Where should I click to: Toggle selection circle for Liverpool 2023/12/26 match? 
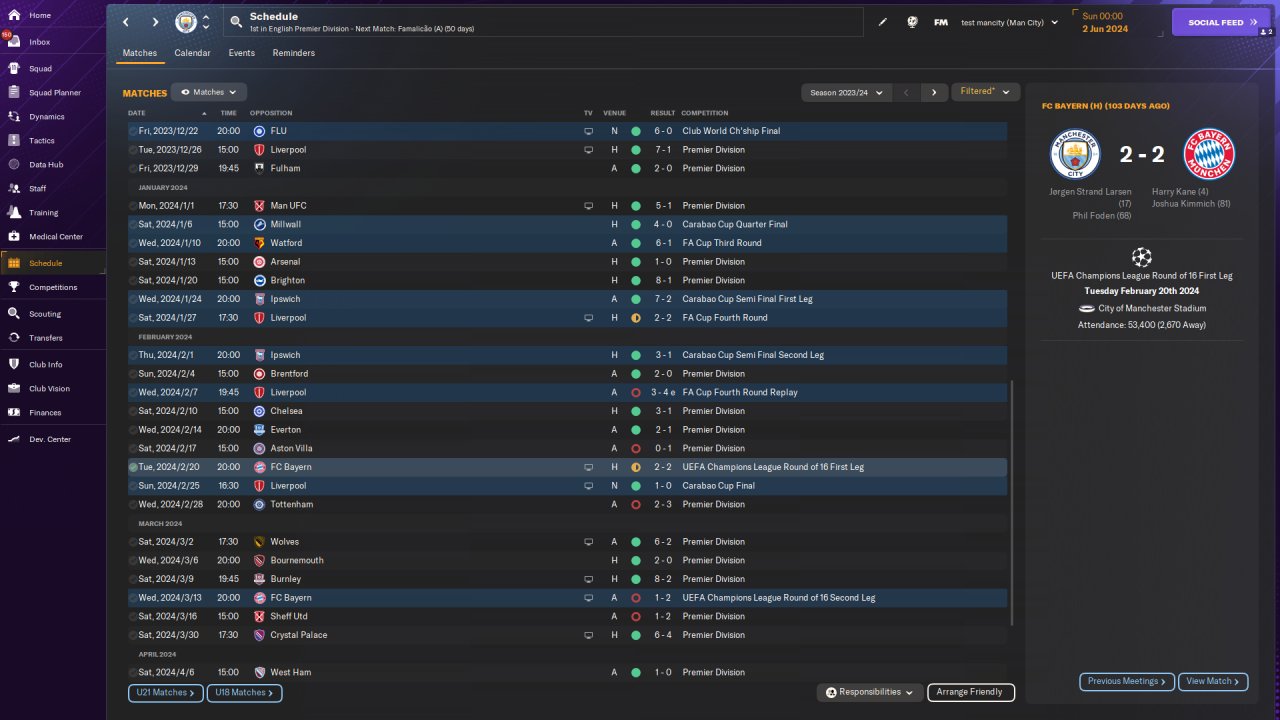pos(133,150)
